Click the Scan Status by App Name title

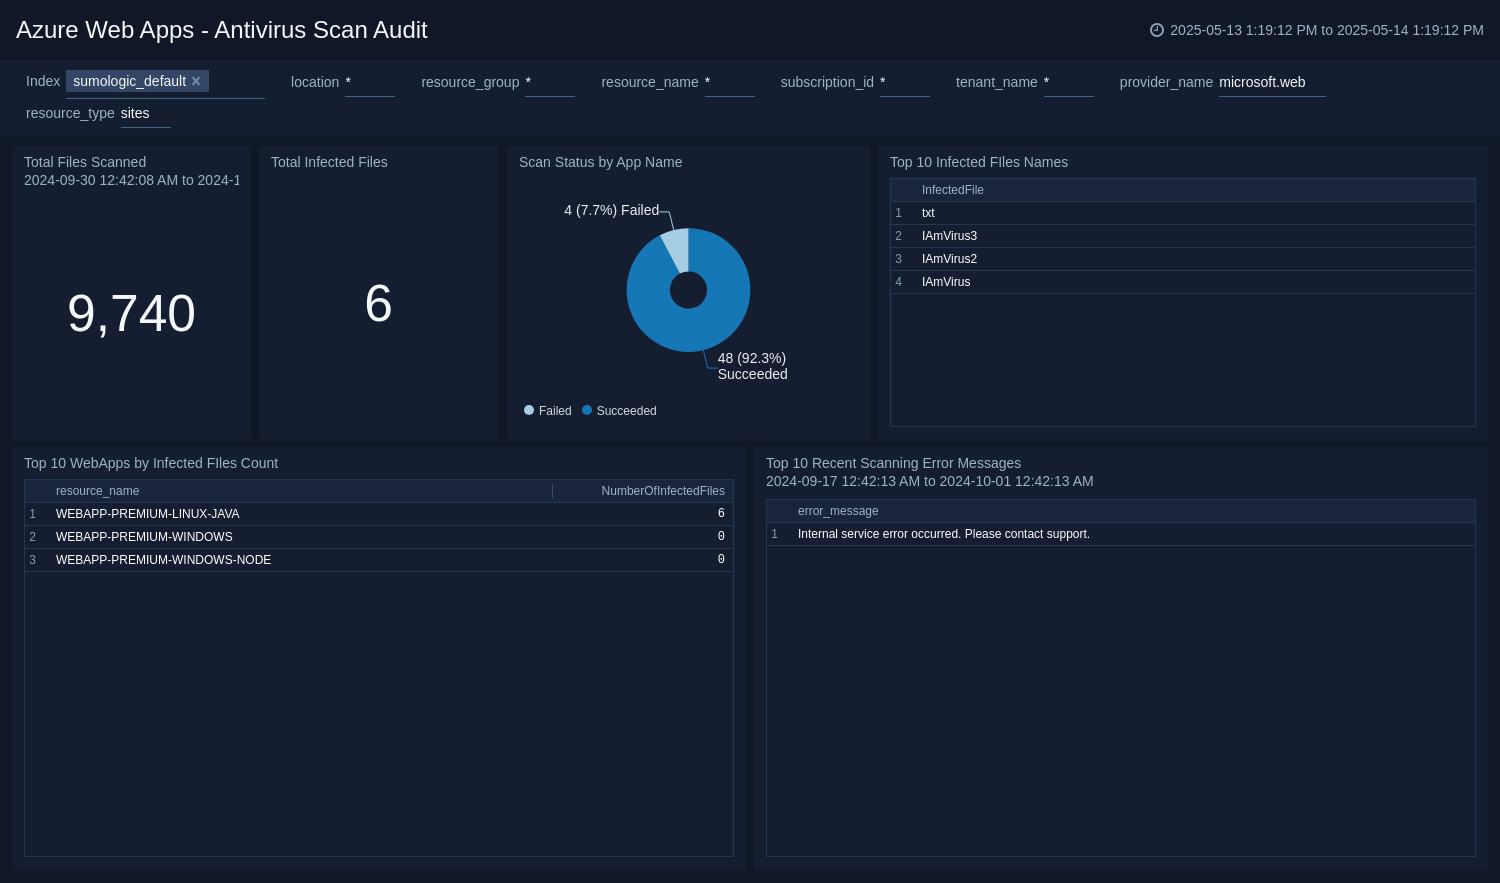[600, 162]
